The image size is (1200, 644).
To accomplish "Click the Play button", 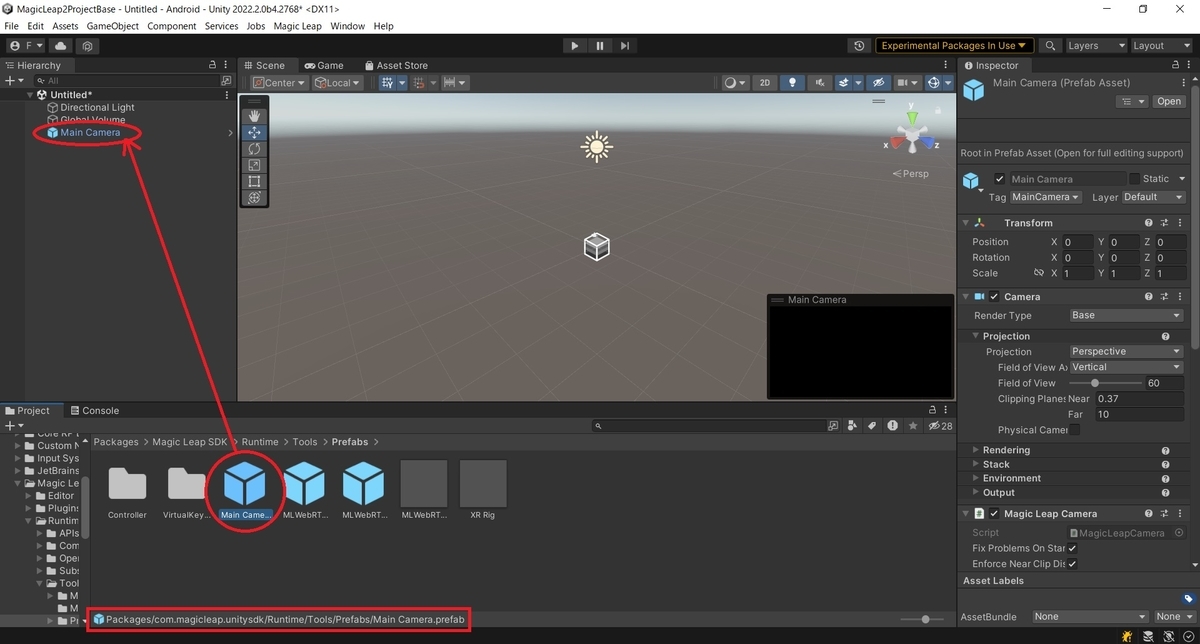I will 574,45.
